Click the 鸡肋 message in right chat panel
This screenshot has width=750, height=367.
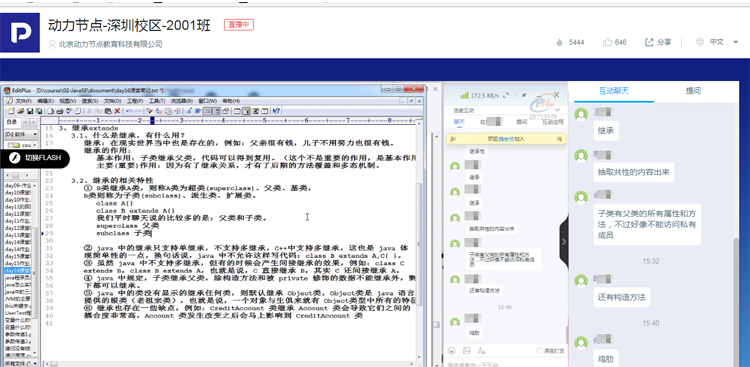pyautogui.click(x=606, y=358)
